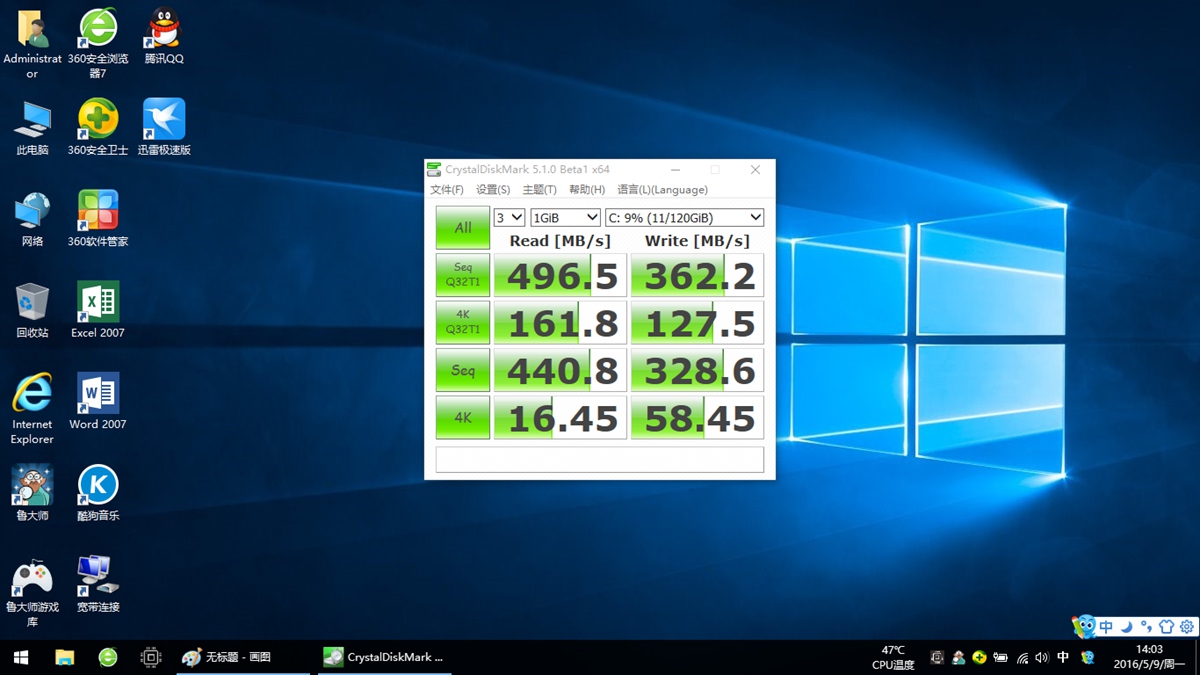Open the 语言(L)(Language) menu
The image size is (1200, 675).
click(662, 190)
